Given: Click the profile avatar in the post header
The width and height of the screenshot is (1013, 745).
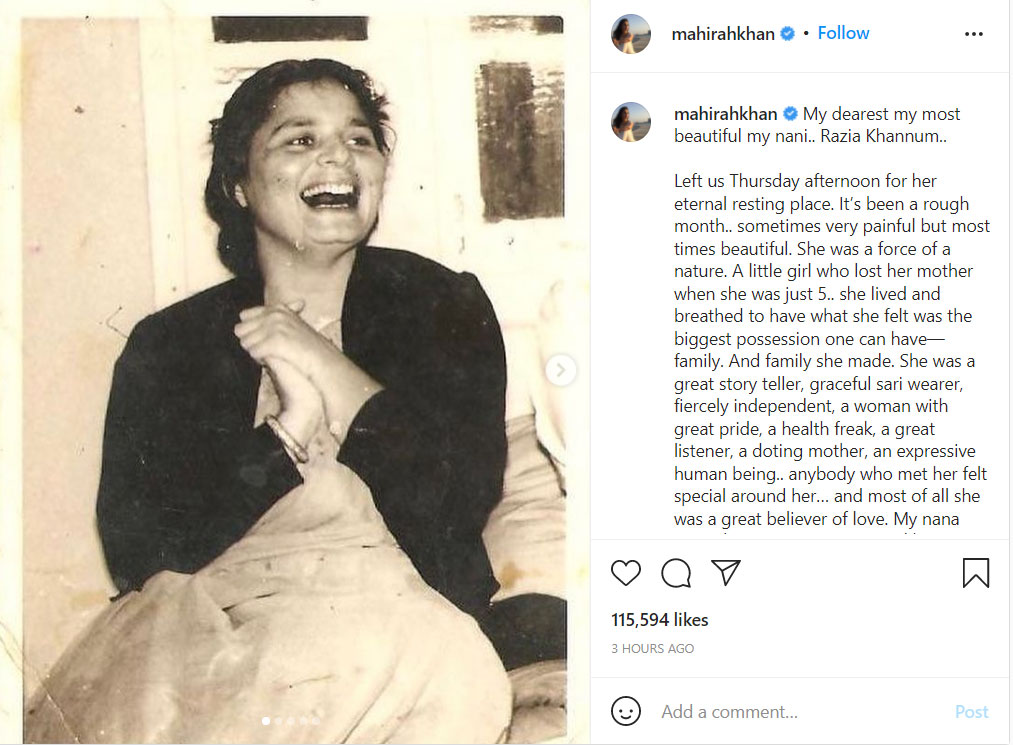Looking at the screenshot, I should 631,34.
